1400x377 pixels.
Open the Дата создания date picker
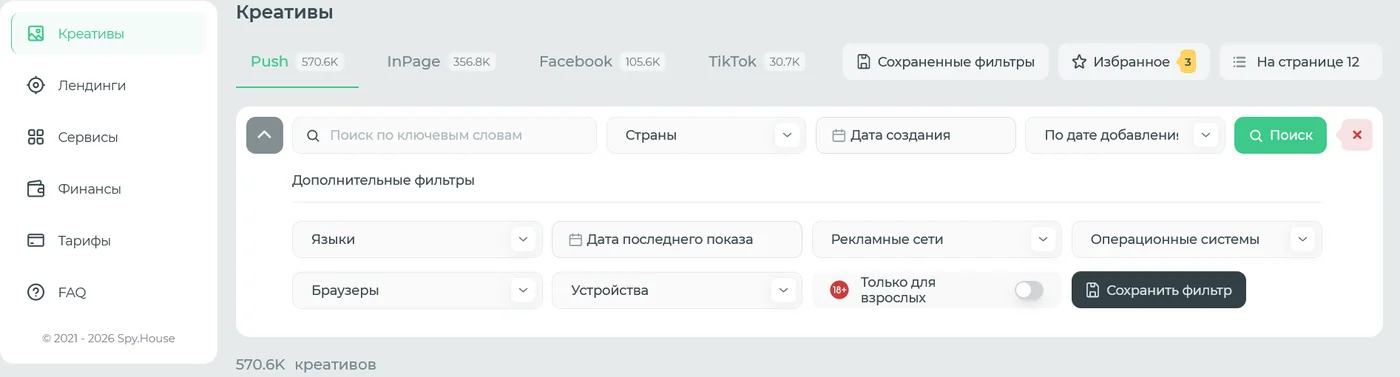(915, 135)
